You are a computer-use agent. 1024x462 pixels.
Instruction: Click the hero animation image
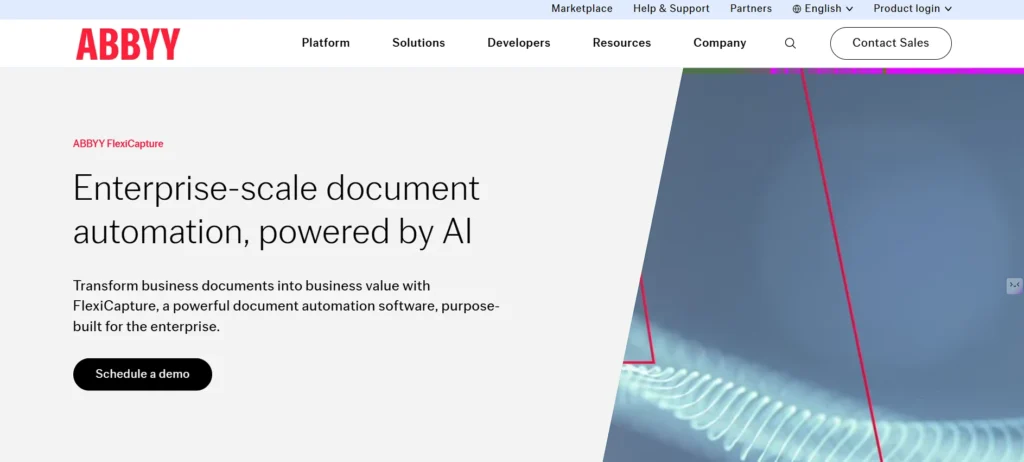coord(813,265)
